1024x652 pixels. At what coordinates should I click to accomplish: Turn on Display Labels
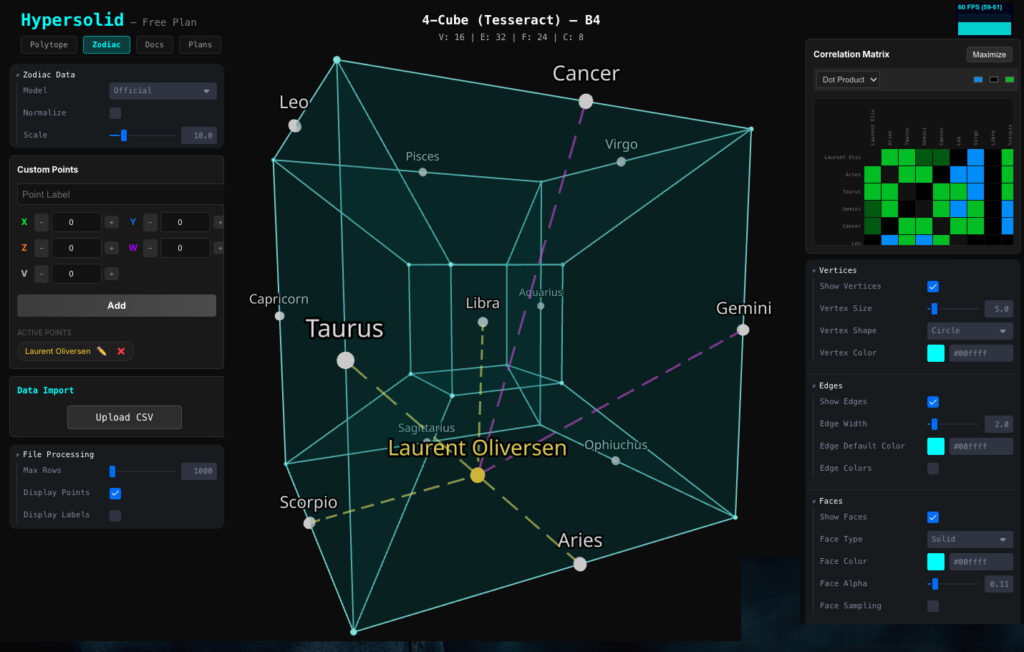[115, 516]
